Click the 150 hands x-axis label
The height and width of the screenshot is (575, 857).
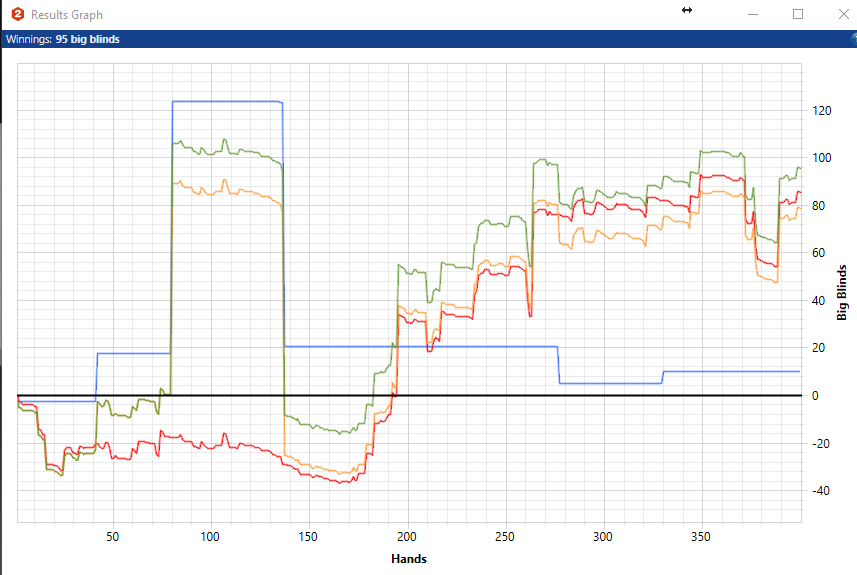click(308, 537)
